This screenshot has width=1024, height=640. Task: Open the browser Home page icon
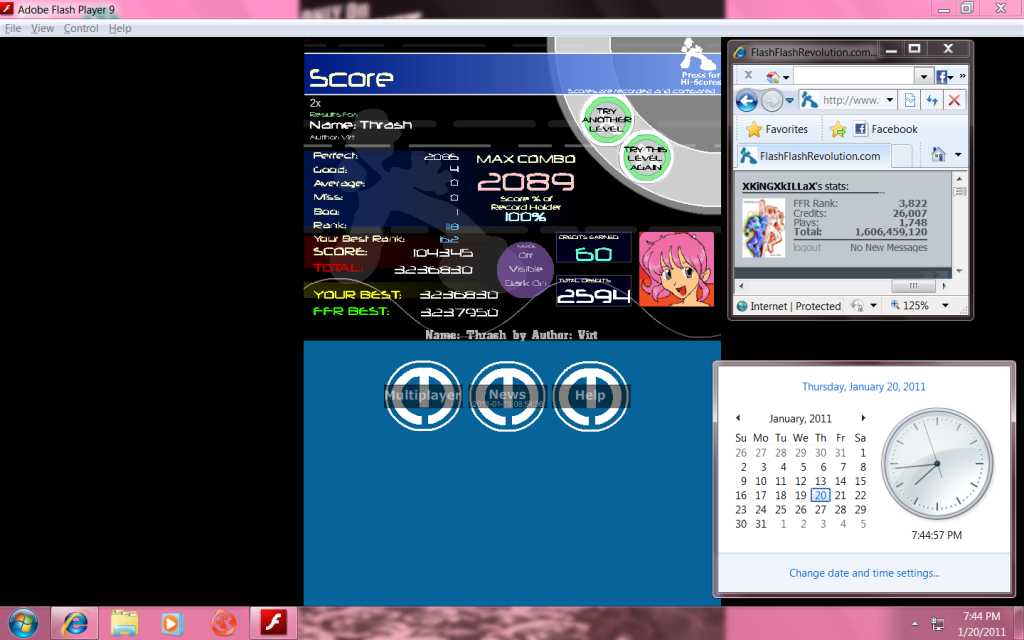(938, 155)
